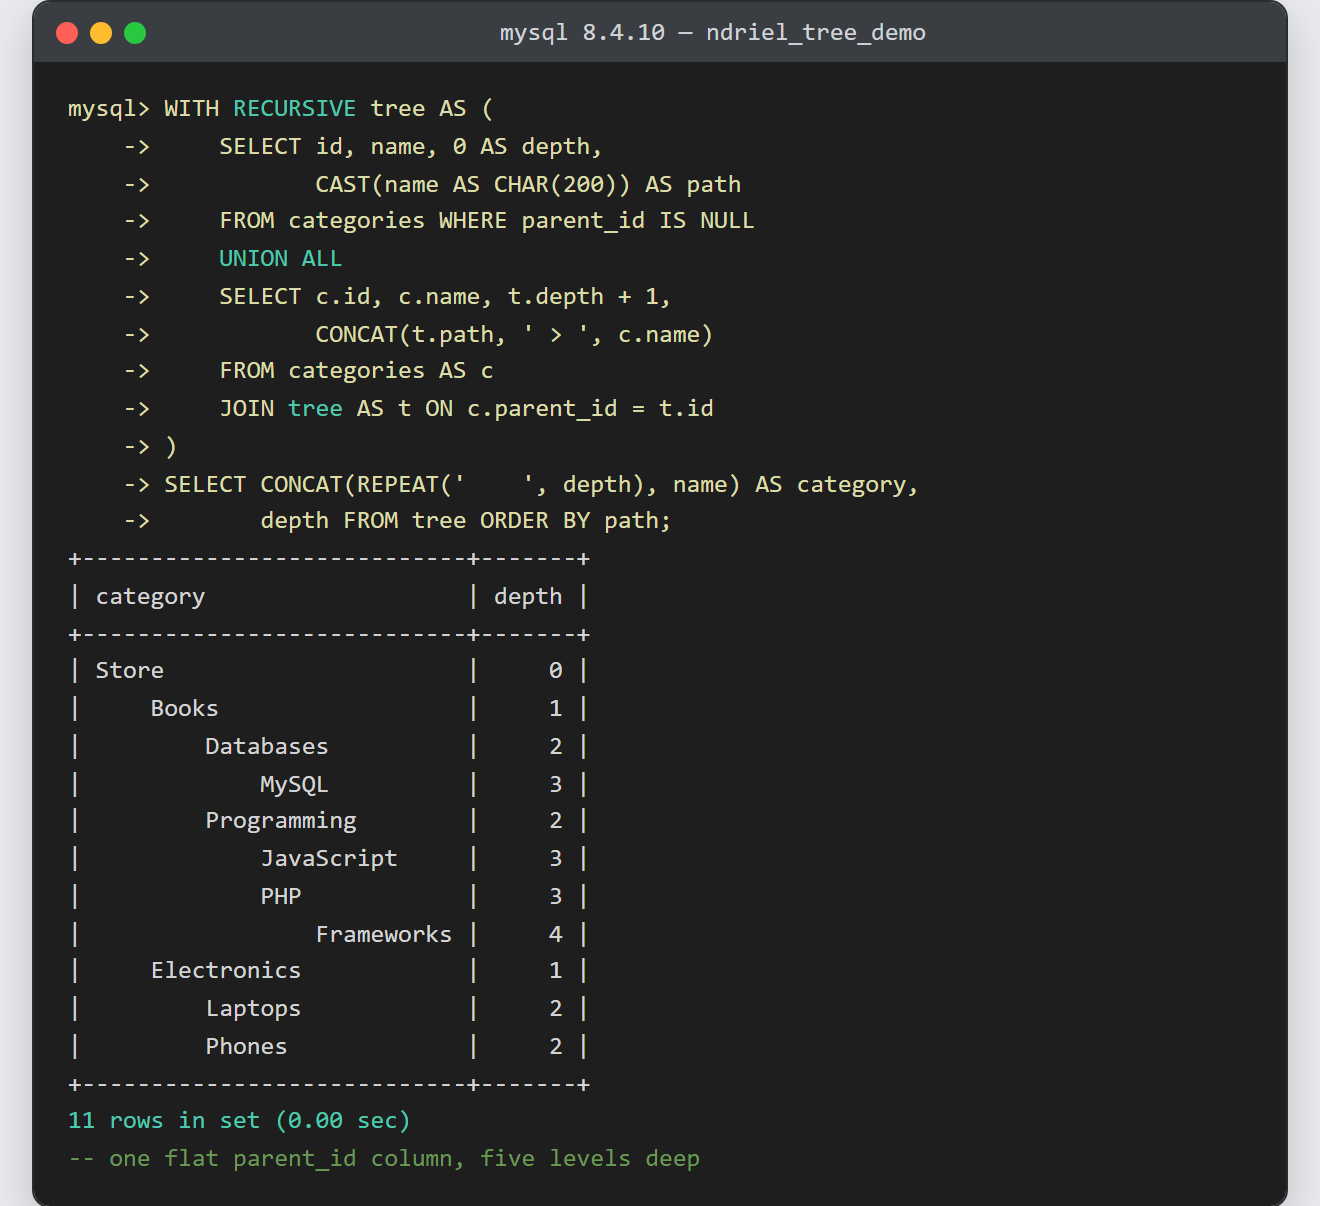
Task: Click the comment 'one flat parent_id column, five levels deep'
Action: tap(404, 1159)
